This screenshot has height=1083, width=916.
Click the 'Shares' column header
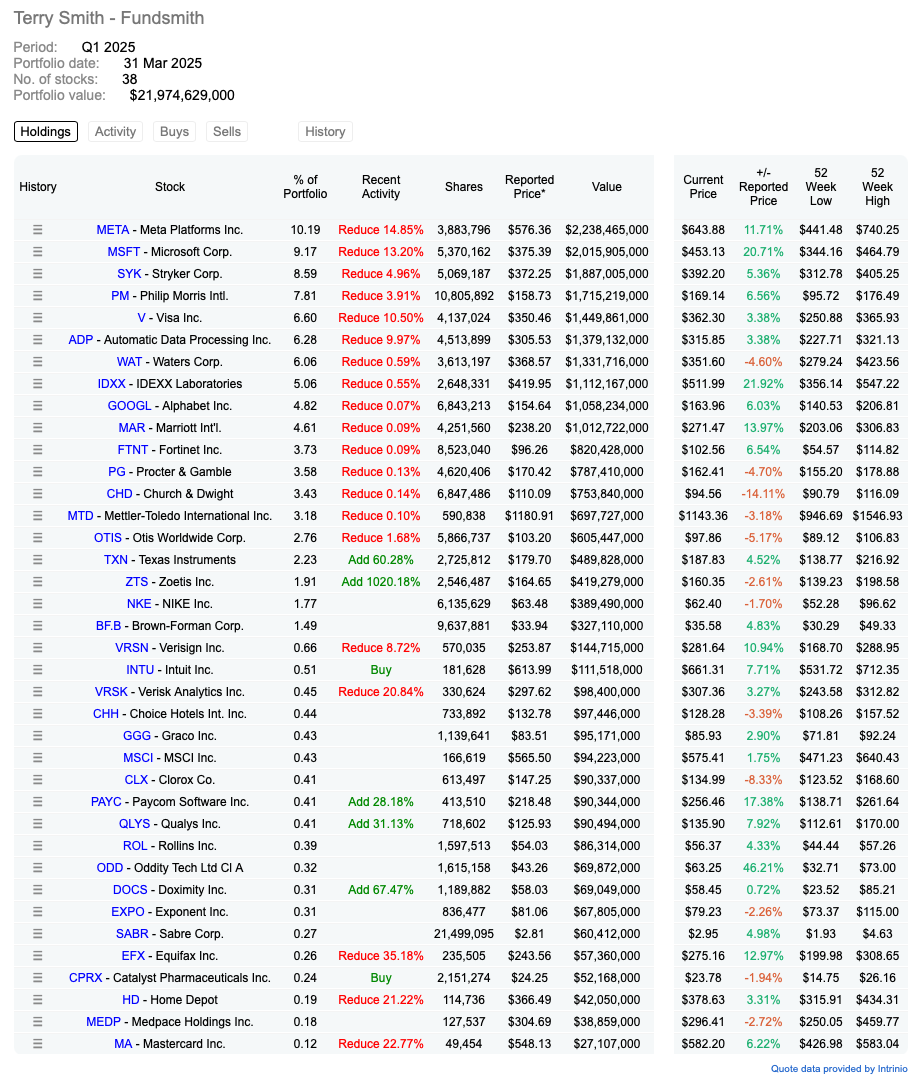click(464, 187)
